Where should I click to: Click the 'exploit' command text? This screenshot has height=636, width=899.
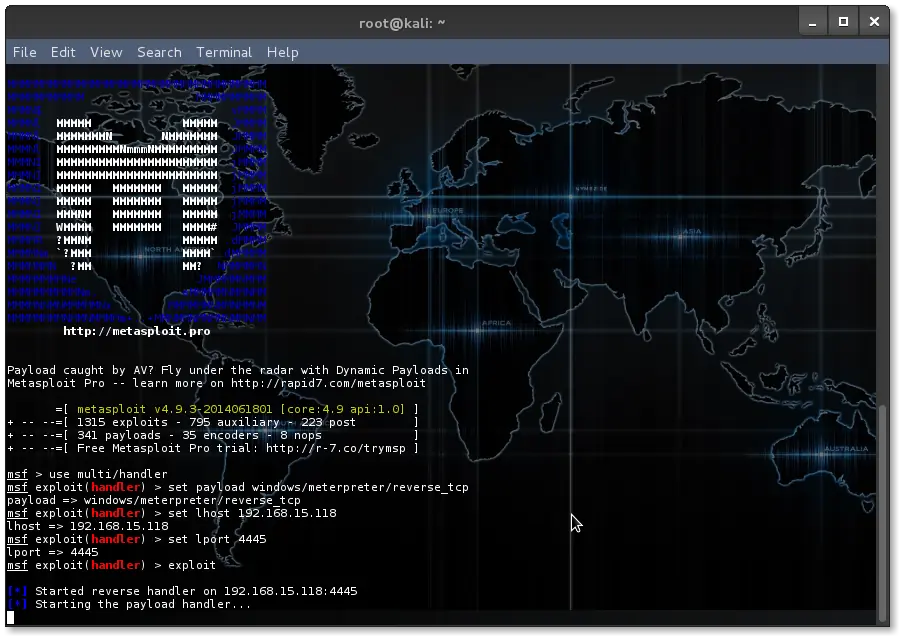[192, 565]
